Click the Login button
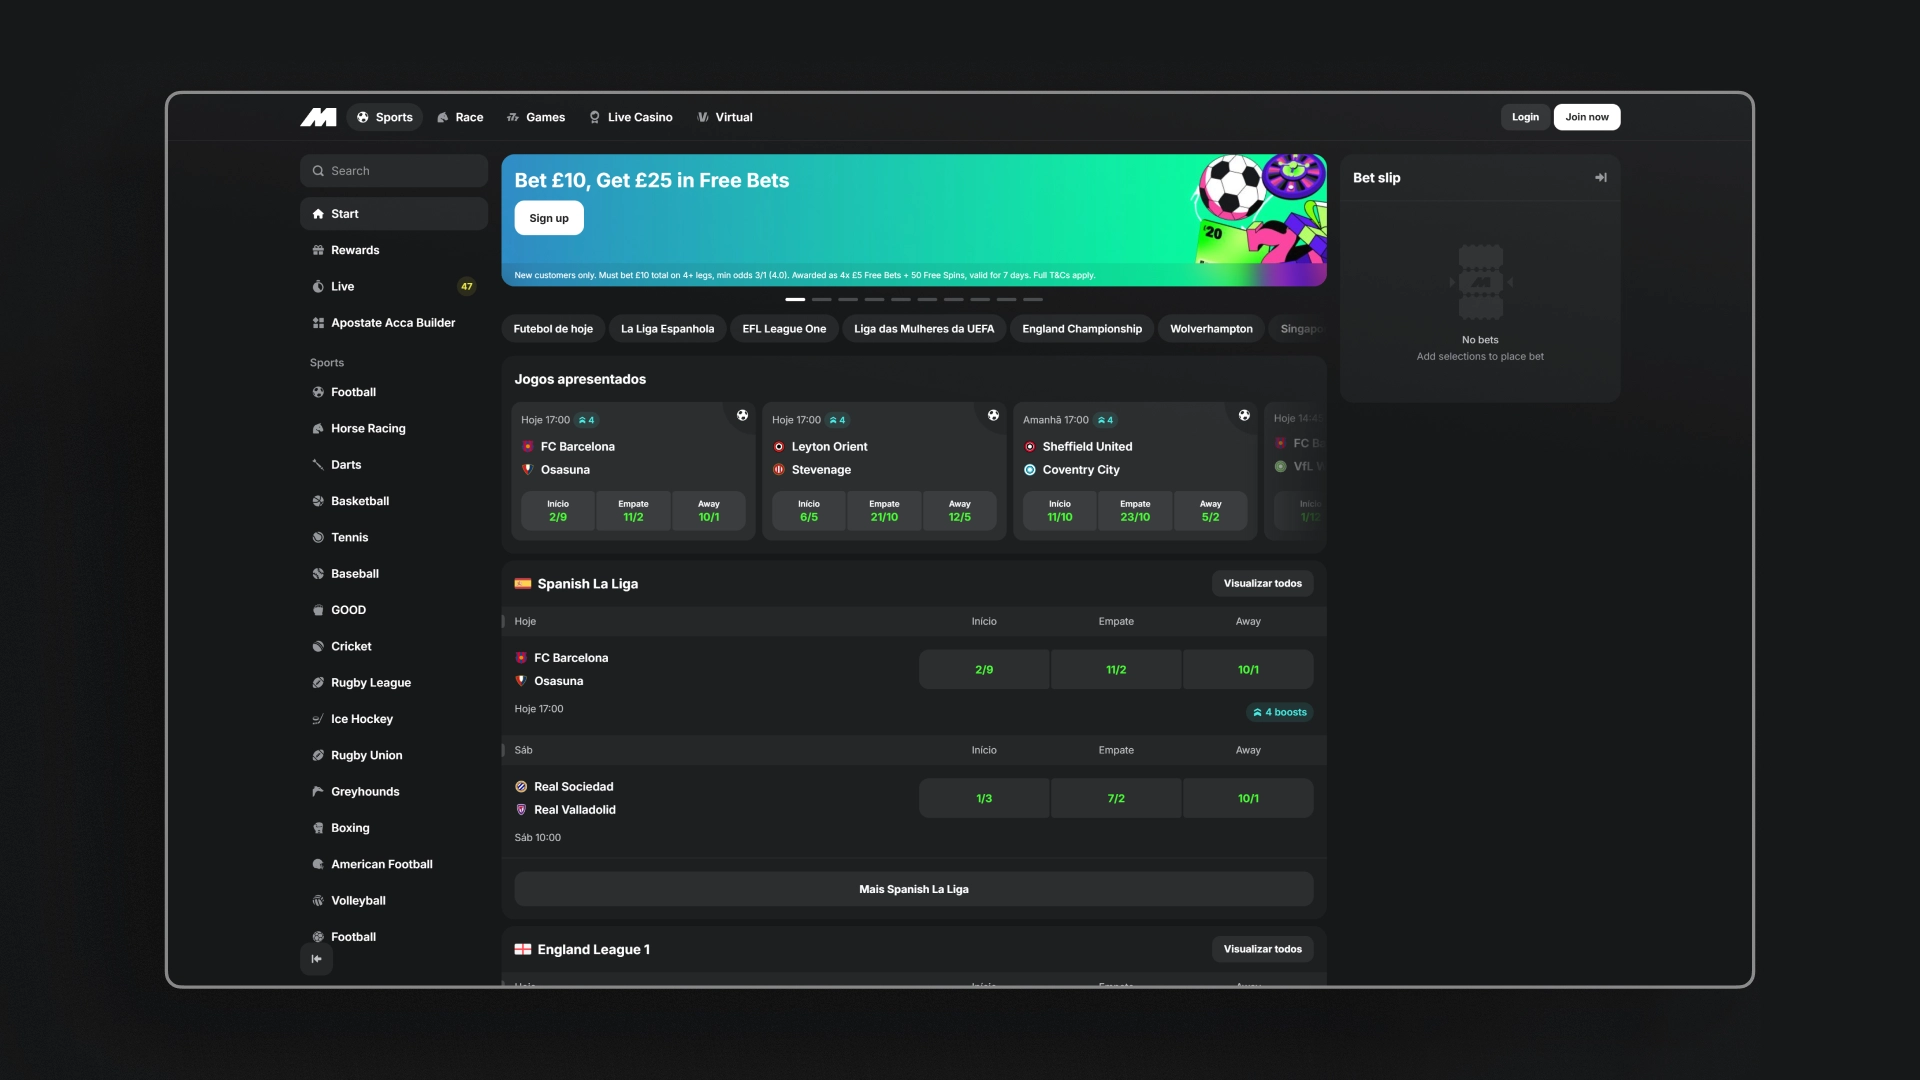The width and height of the screenshot is (1920, 1080). click(x=1525, y=117)
